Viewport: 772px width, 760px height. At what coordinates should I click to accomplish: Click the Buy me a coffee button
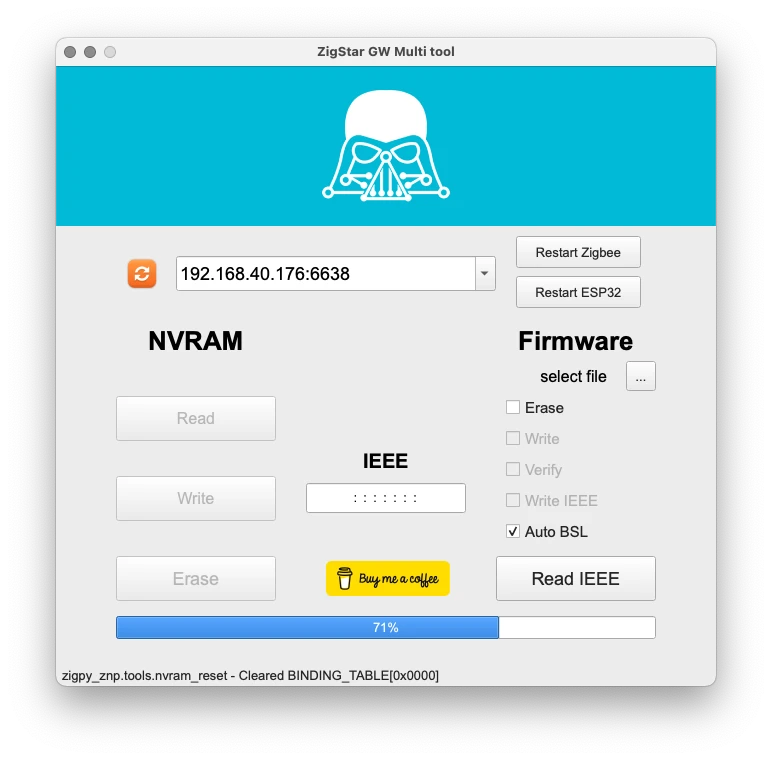click(388, 579)
